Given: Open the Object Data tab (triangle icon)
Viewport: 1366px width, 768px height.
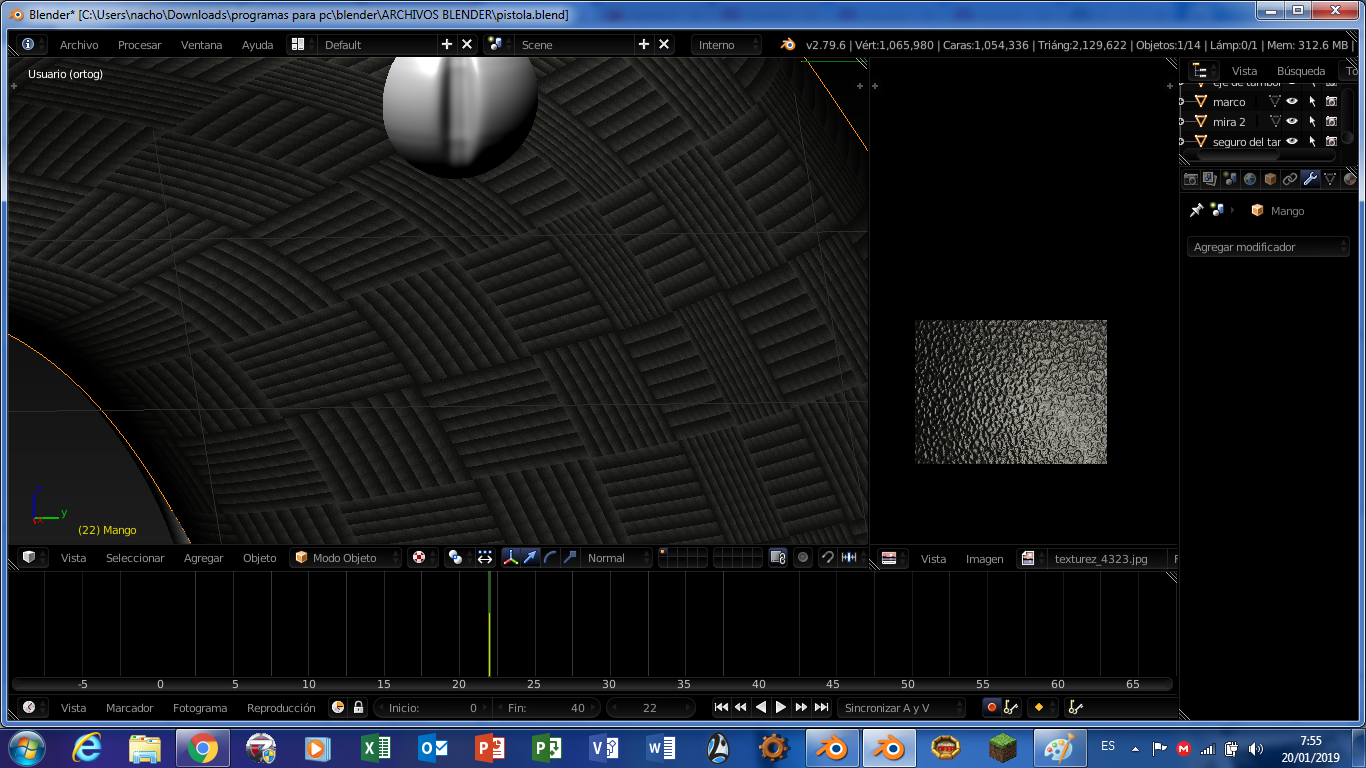Looking at the screenshot, I should pyautogui.click(x=1330, y=179).
